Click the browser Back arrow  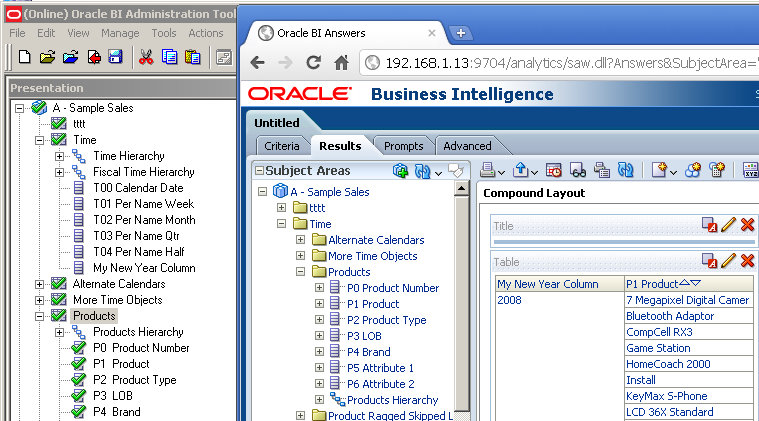pyautogui.click(x=258, y=62)
